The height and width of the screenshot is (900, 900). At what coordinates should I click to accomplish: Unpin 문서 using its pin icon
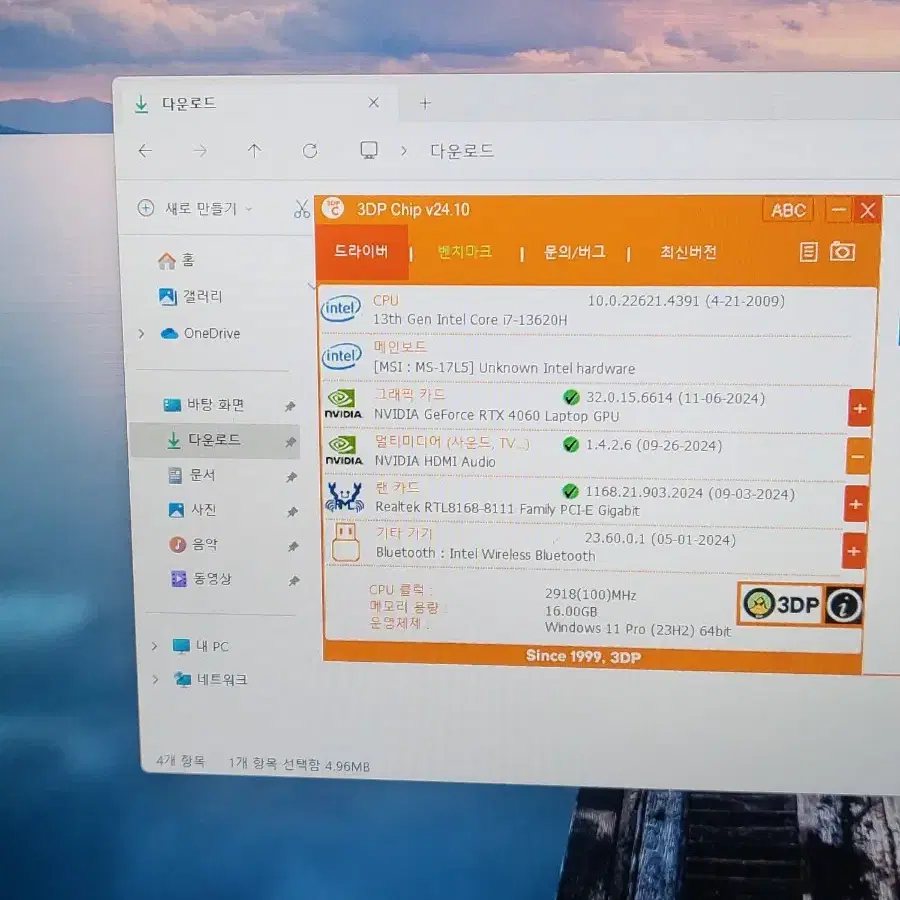tap(292, 477)
